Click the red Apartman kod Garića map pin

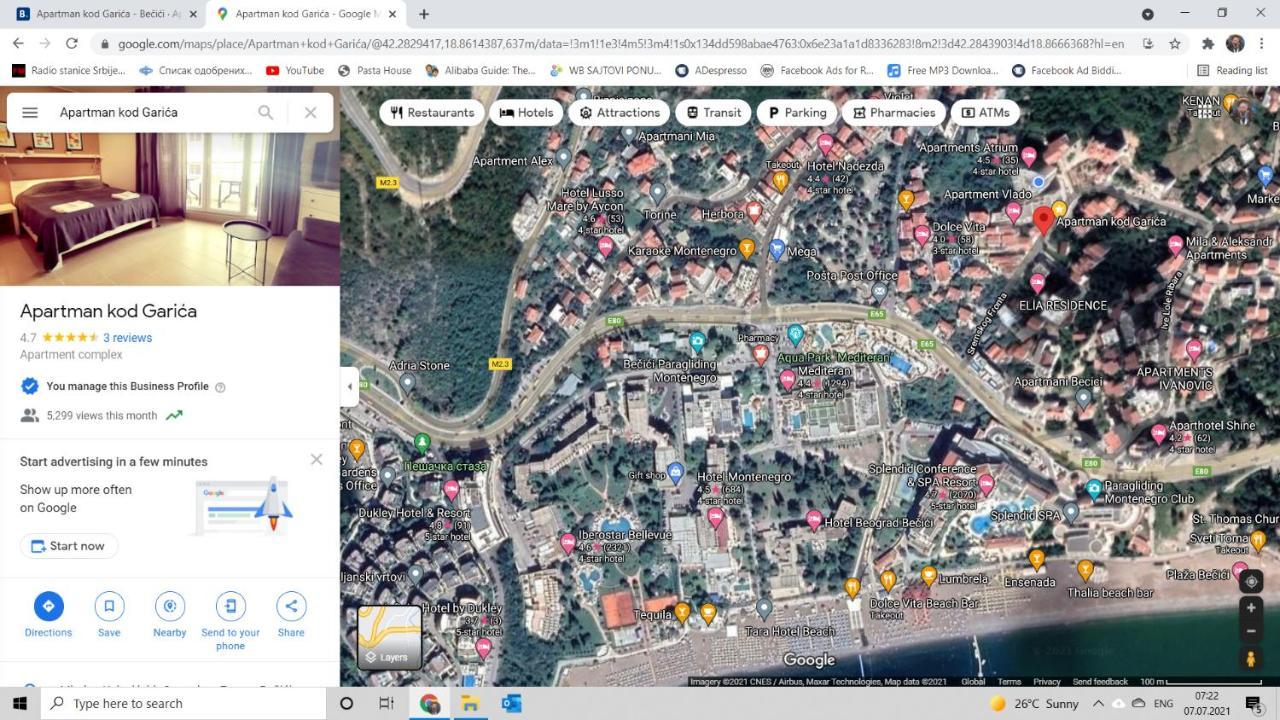point(1043,220)
